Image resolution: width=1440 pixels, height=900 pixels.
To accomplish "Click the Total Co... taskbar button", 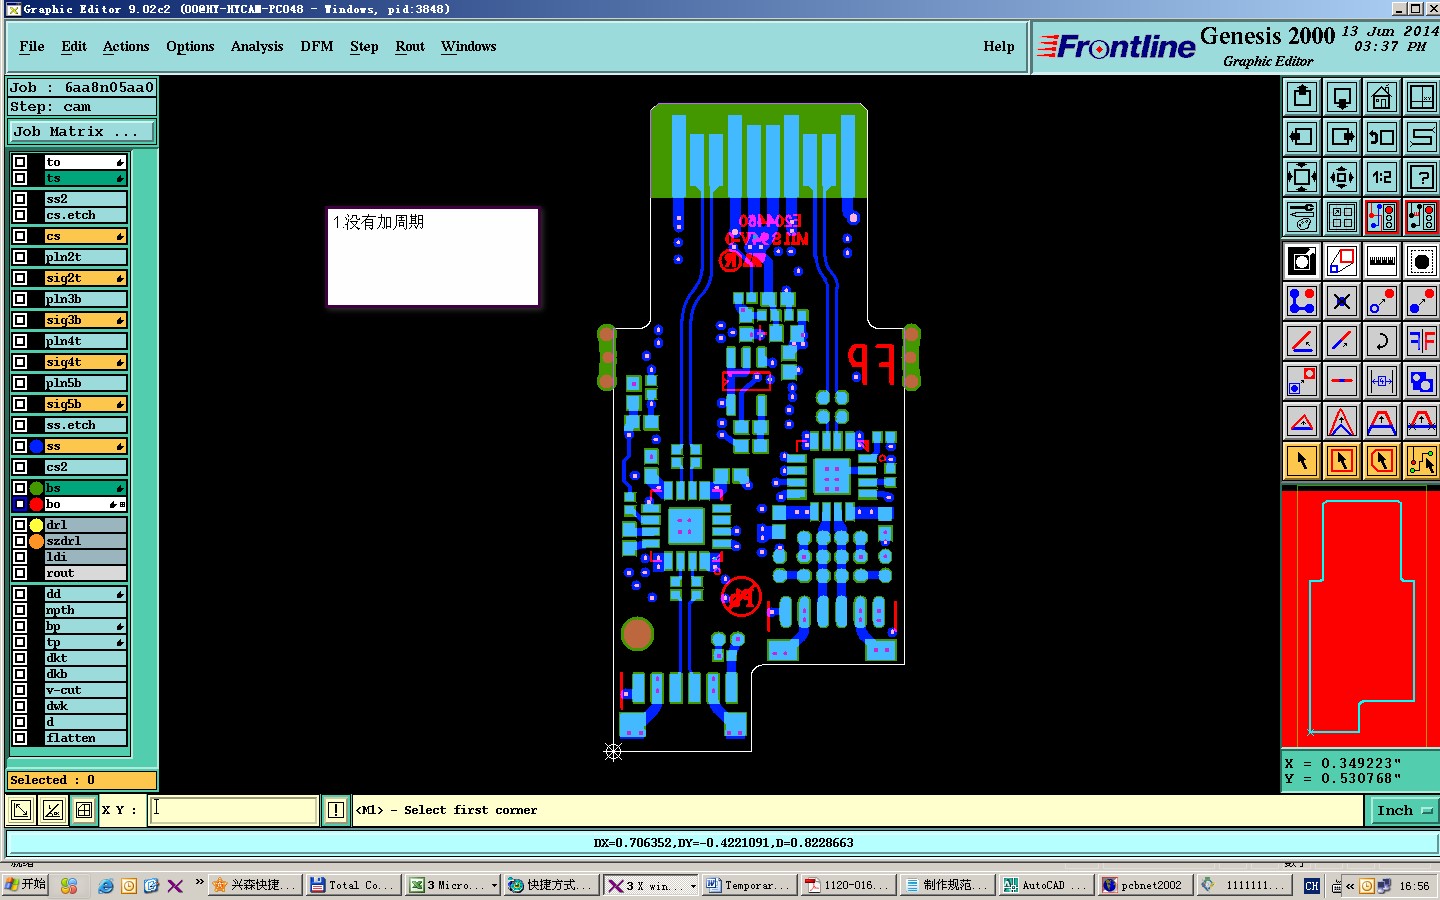I will coord(354,885).
